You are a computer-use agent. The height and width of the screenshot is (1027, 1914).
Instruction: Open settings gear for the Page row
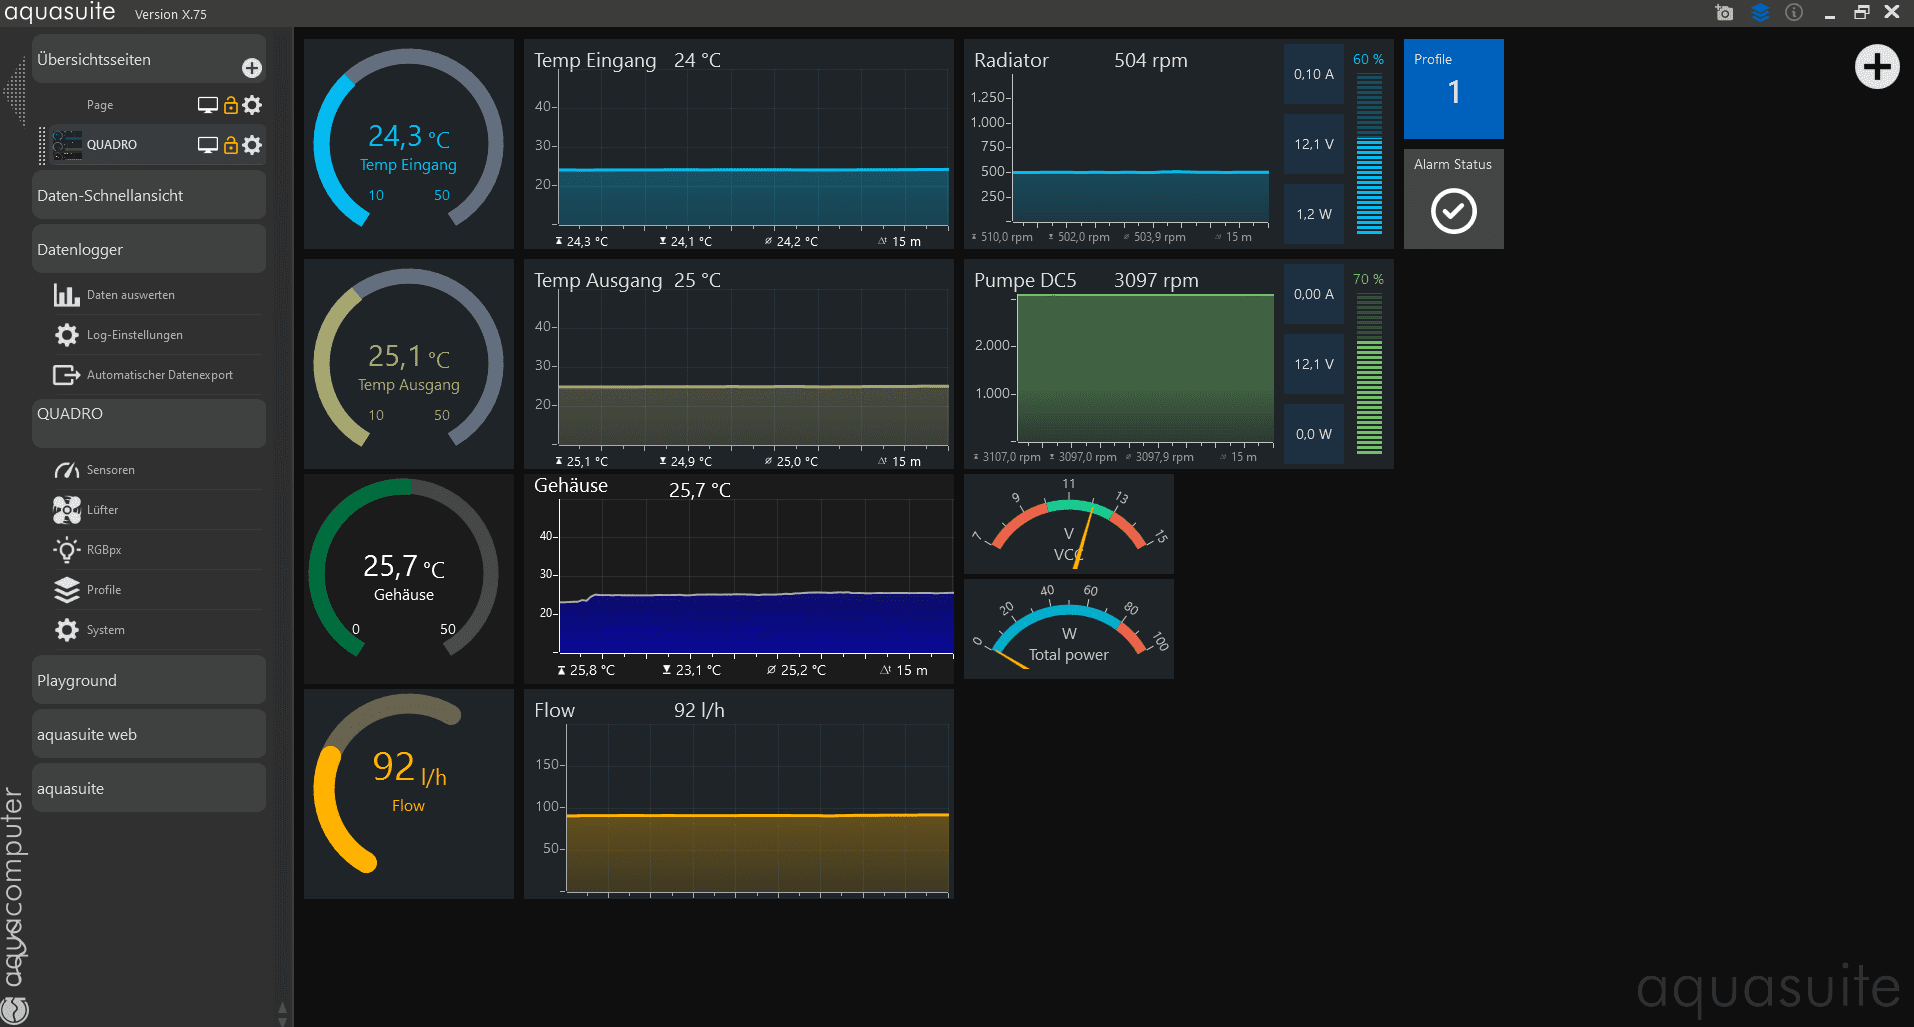tap(252, 105)
